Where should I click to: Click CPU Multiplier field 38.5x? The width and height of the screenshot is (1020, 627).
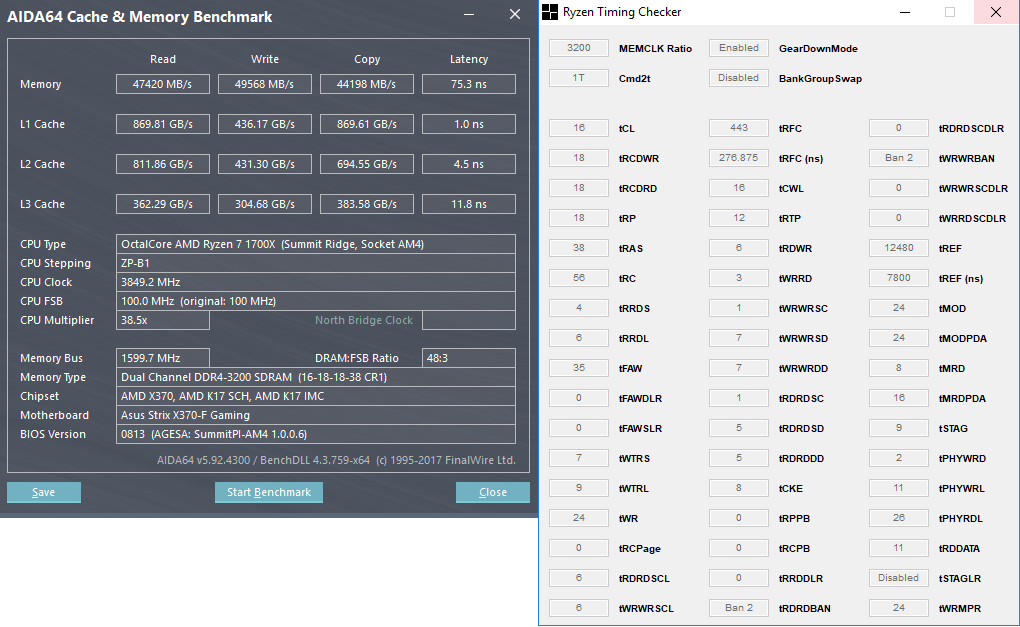[x=163, y=320]
